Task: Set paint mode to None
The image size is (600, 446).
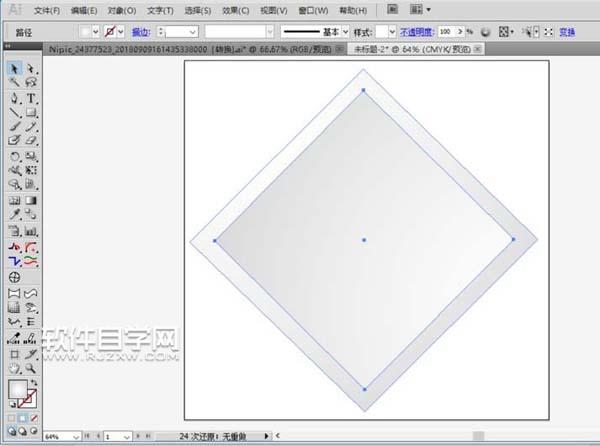Action: pyautogui.click(x=34, y=418)
